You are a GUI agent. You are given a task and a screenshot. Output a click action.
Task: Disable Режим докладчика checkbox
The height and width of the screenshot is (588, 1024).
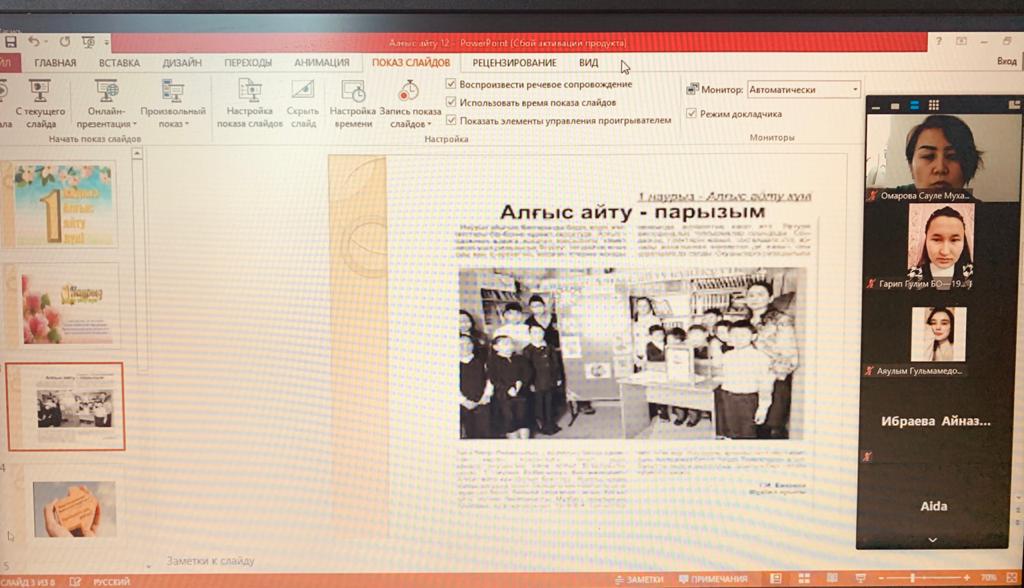tap(692, 114)
